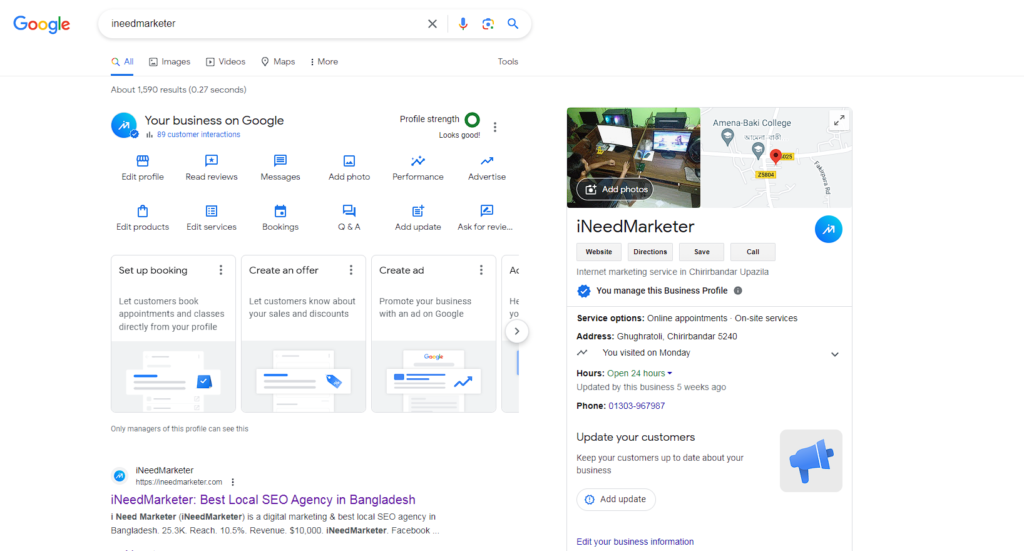Open 89 customer interactions link
Image resolution: width=1024 pixels, height=551 pixels.
click(x=199, y=134)
